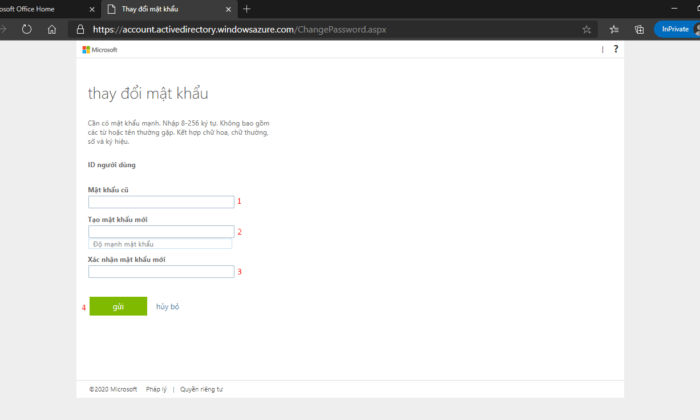The image size is (700, 420).
Task: Click the InPrivate badge
Action: coord(675,29)
